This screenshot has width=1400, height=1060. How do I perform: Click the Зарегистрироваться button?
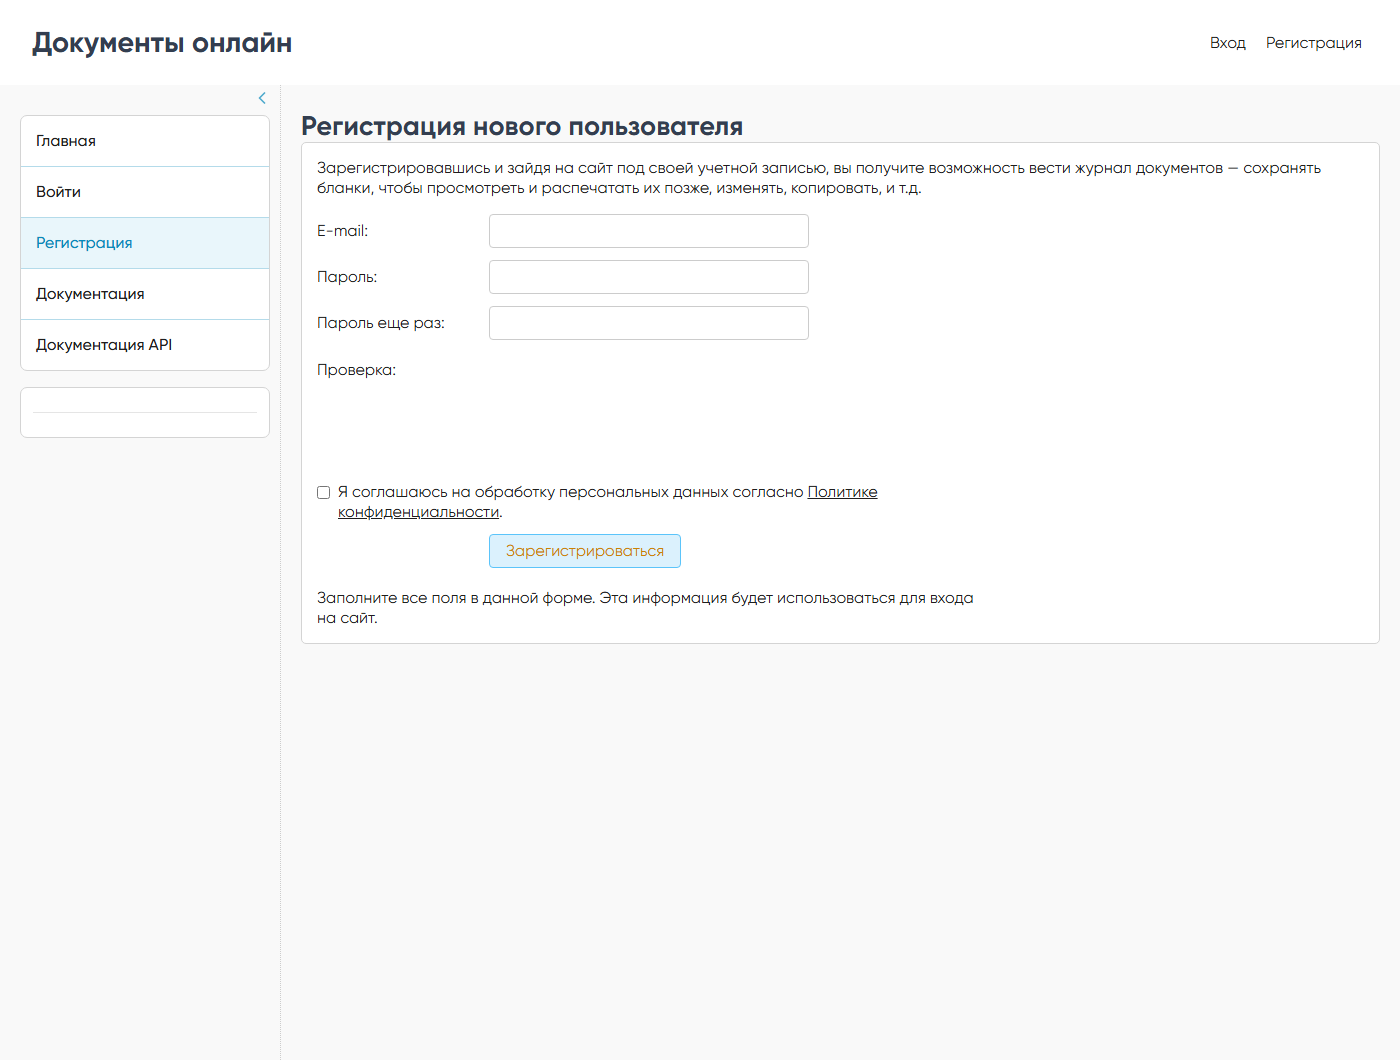(x=585, y=551)
